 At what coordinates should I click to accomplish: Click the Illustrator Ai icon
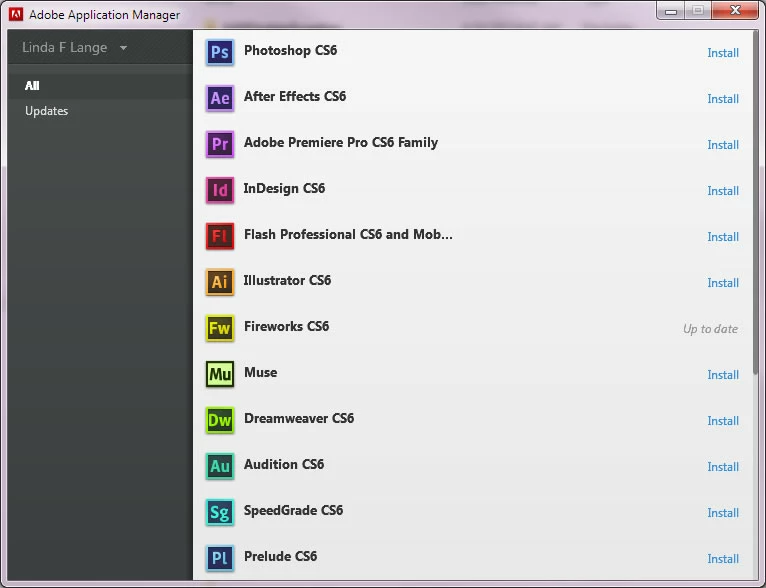coord(220,282)
